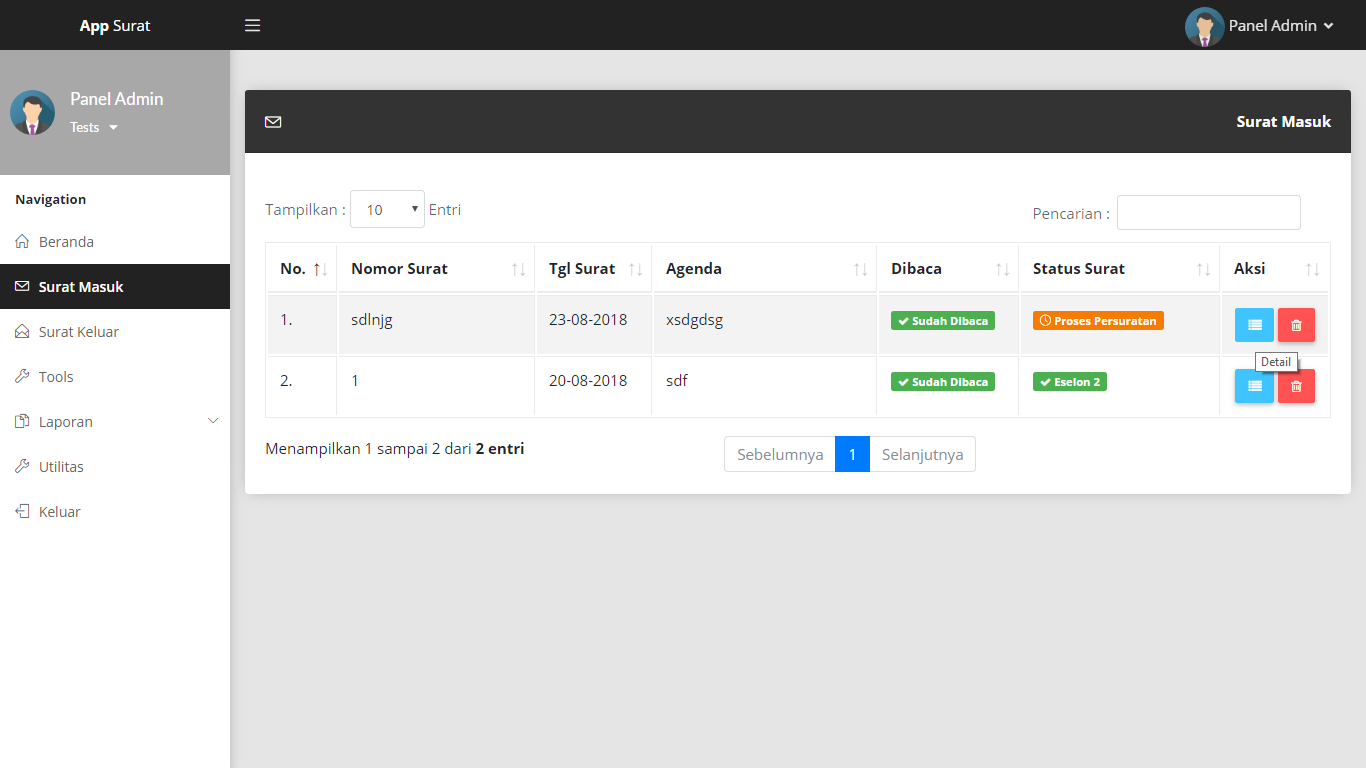
Task: Focus the Pencarian search field
Action: [1208, 213]
